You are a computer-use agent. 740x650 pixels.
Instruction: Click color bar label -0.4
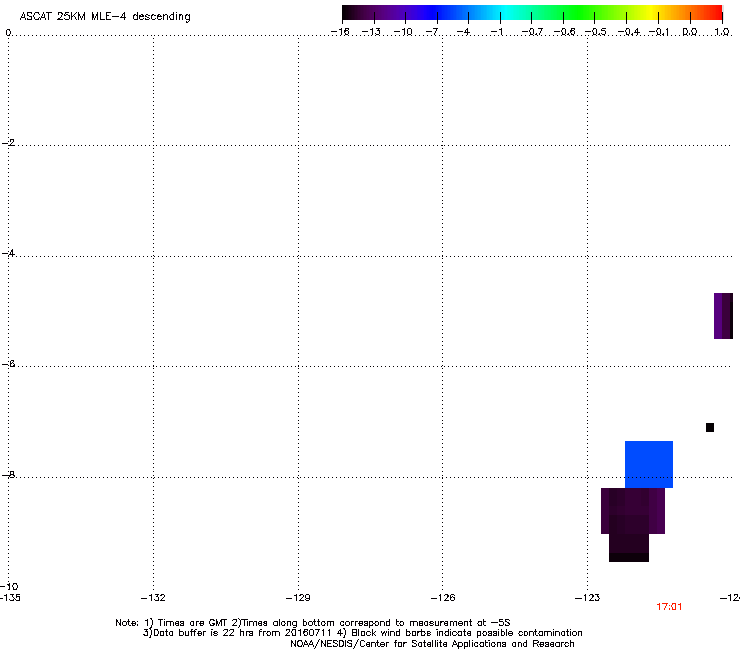click(629, 32)
